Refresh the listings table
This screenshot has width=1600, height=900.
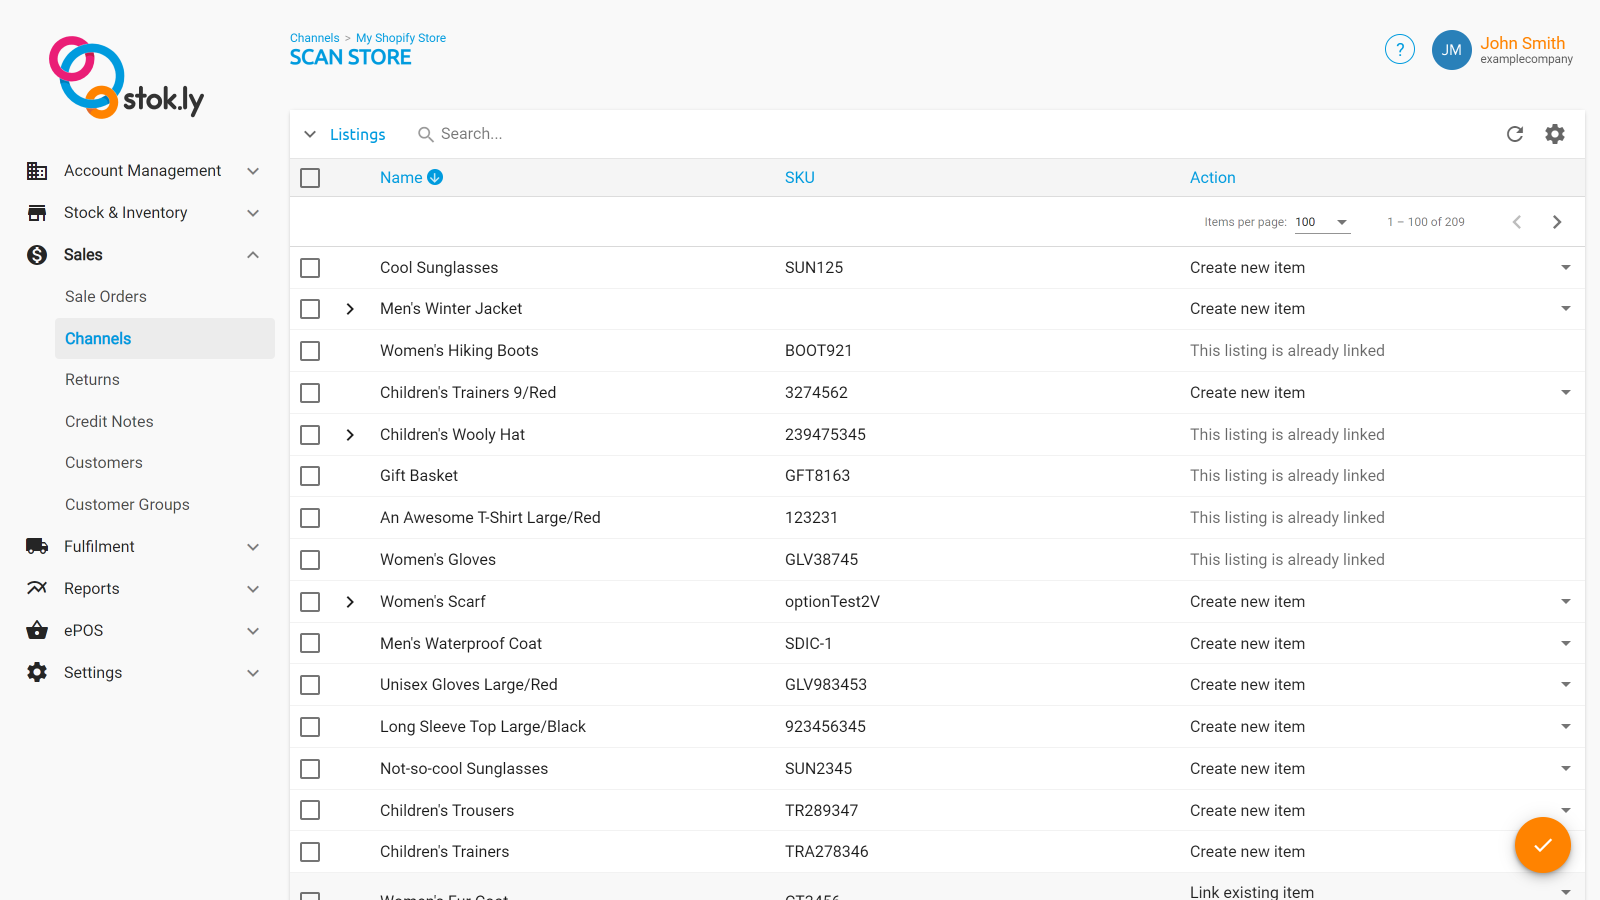click(x=1515, y=133)
